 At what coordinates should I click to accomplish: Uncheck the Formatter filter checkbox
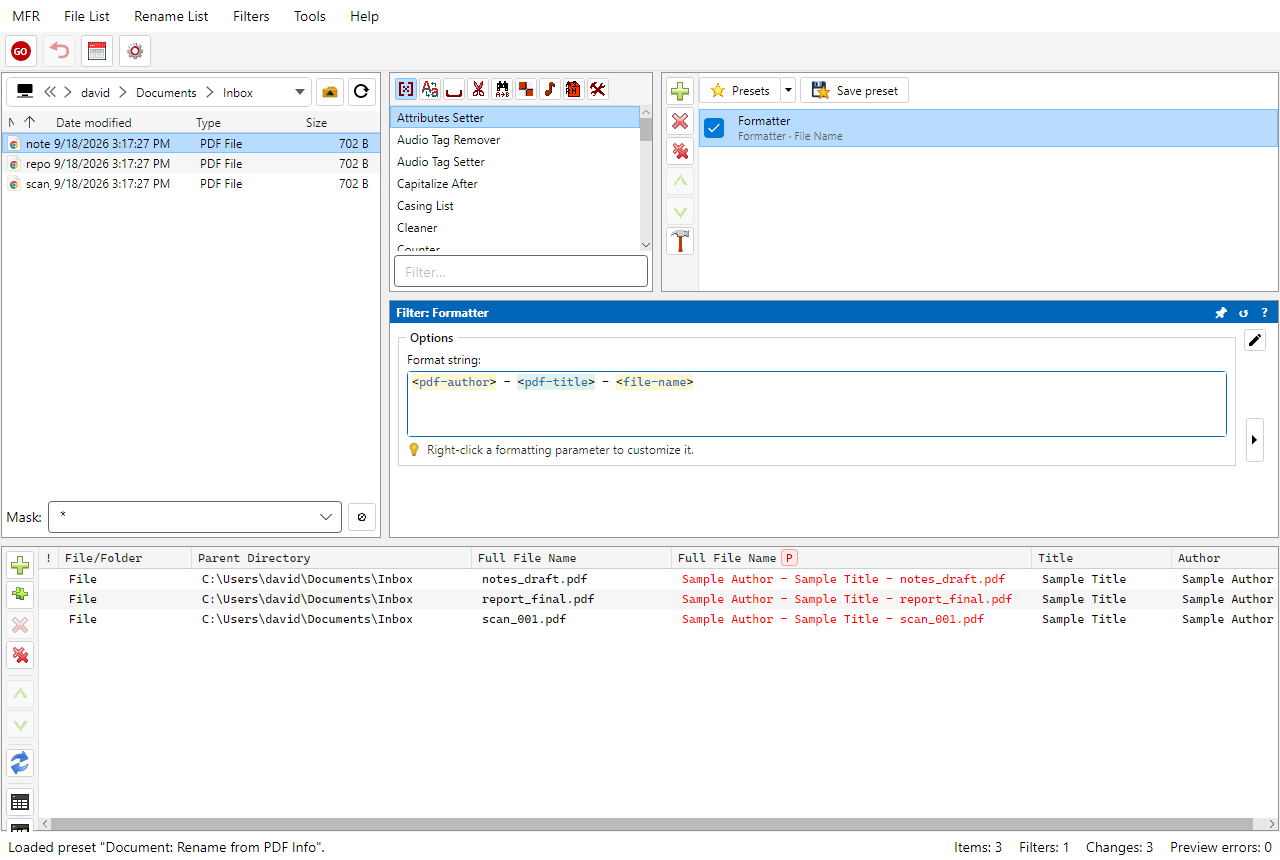[x=714, y=128]
